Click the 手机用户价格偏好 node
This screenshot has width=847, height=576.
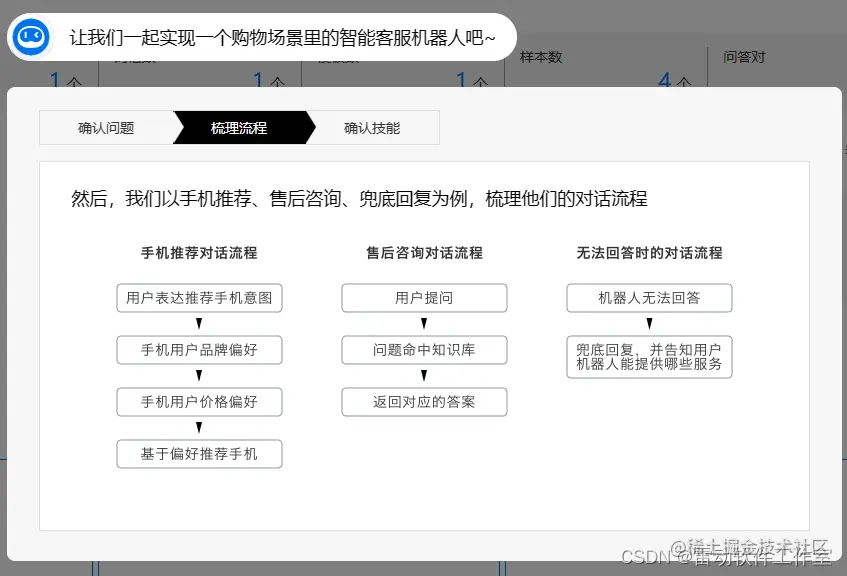point(199,402)
